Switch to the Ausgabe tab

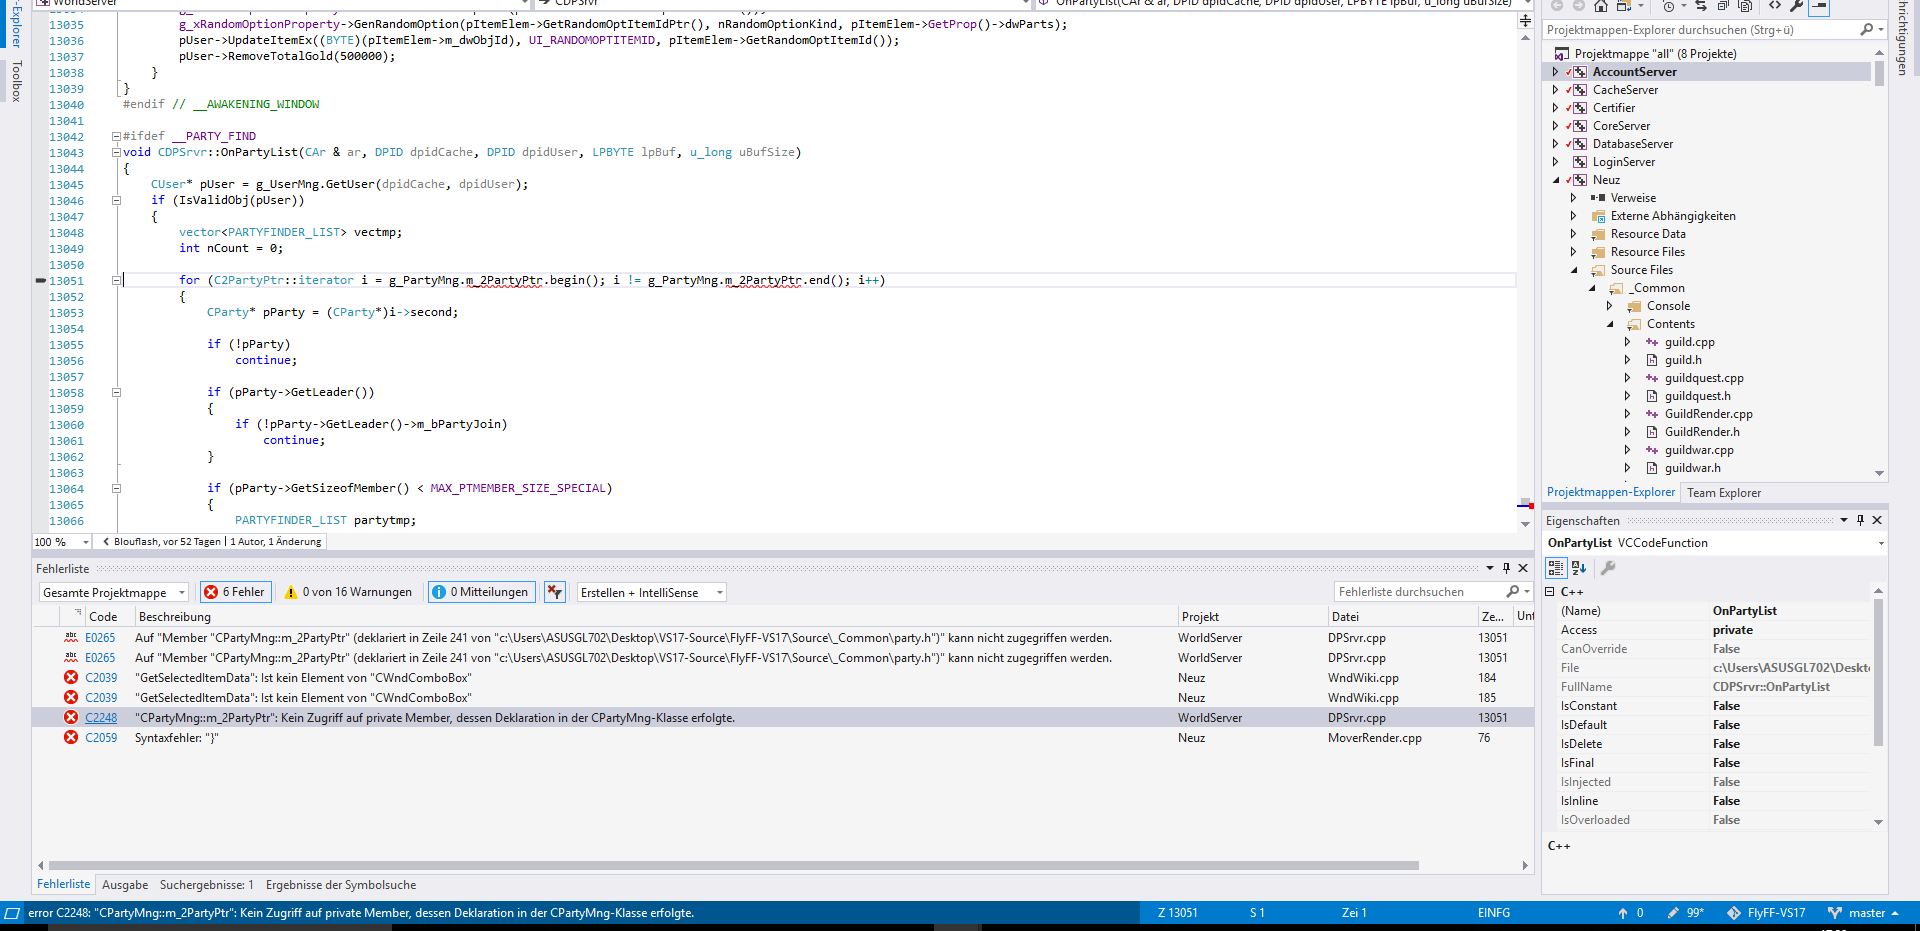pos(125,885)
